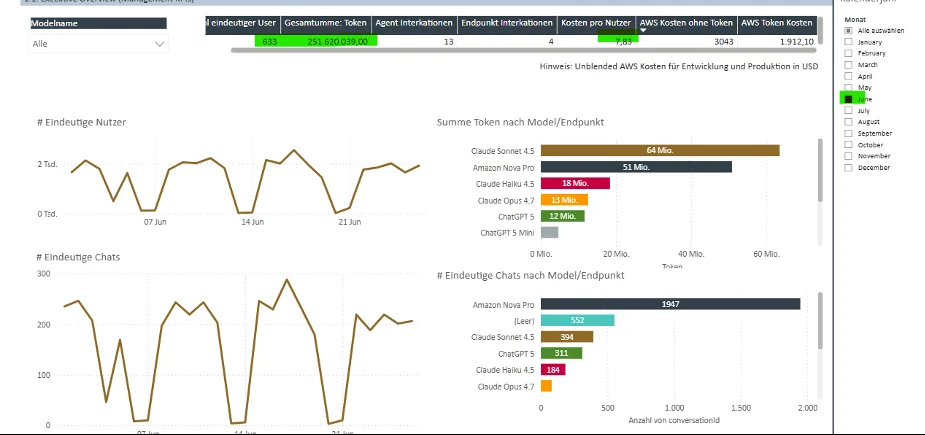The width and height of the screenshot is (925, 435).
Task: Open the Modelname dropdown showing Alle
Action: (x=98, y=44)
